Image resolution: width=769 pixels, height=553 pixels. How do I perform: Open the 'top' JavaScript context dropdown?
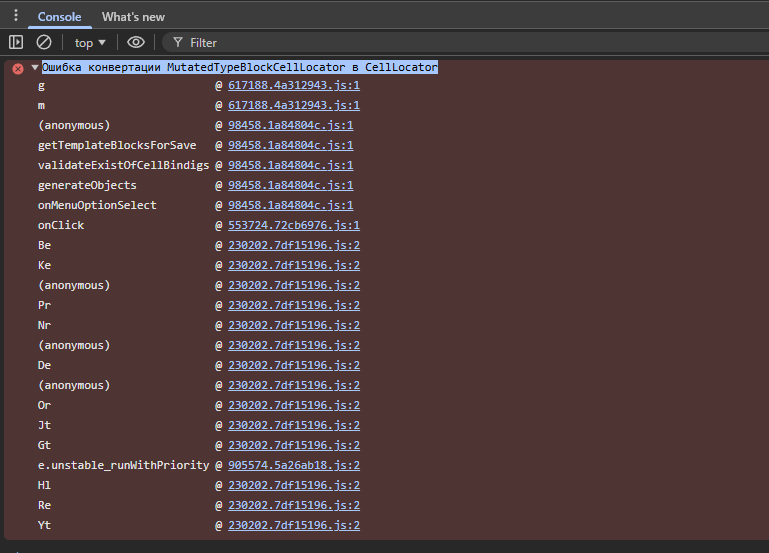[x=90, y=43]
